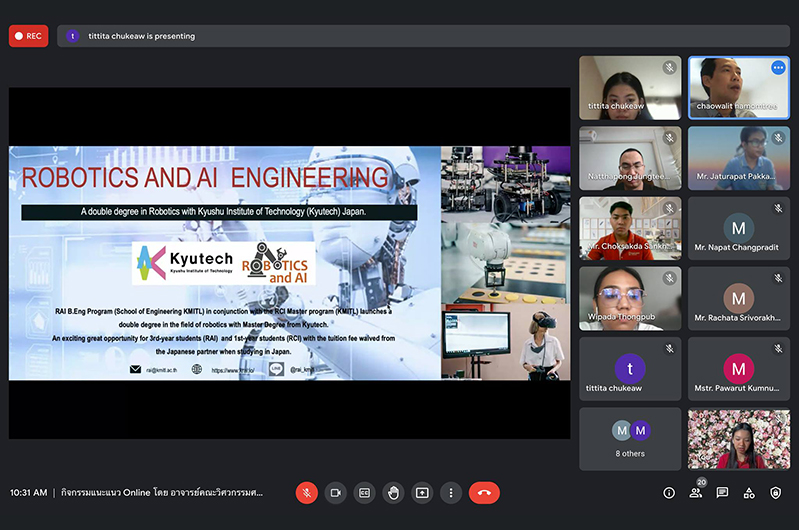Start presenting your screen

coord(422,493)
